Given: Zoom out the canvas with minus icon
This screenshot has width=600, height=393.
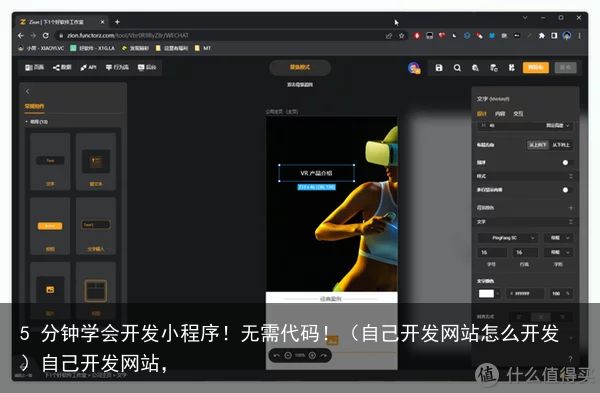Looking at the screenshot, I should 288,355.
